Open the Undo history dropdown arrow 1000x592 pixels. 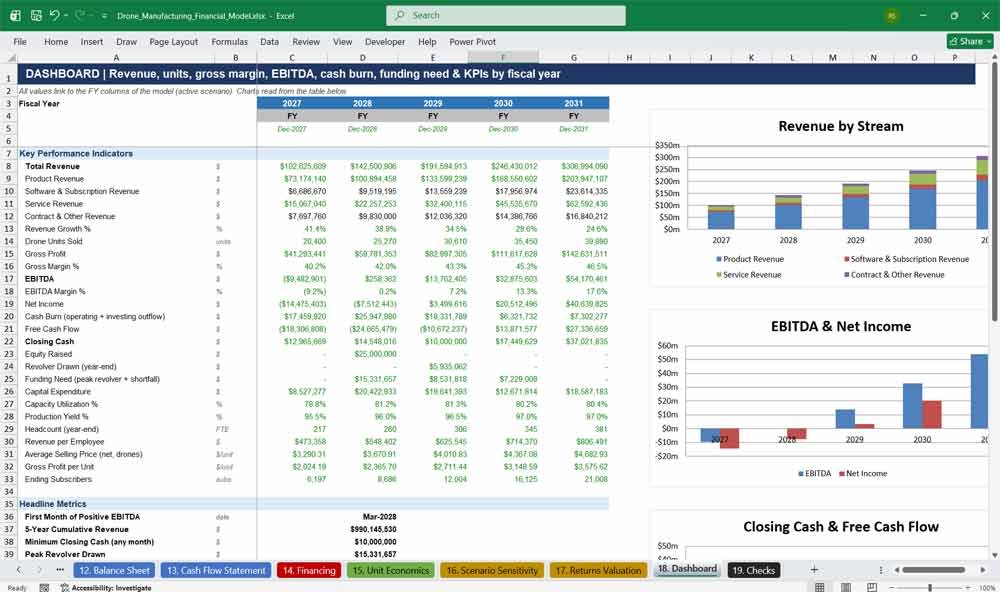pyautogui.click(x=66, y=15)
